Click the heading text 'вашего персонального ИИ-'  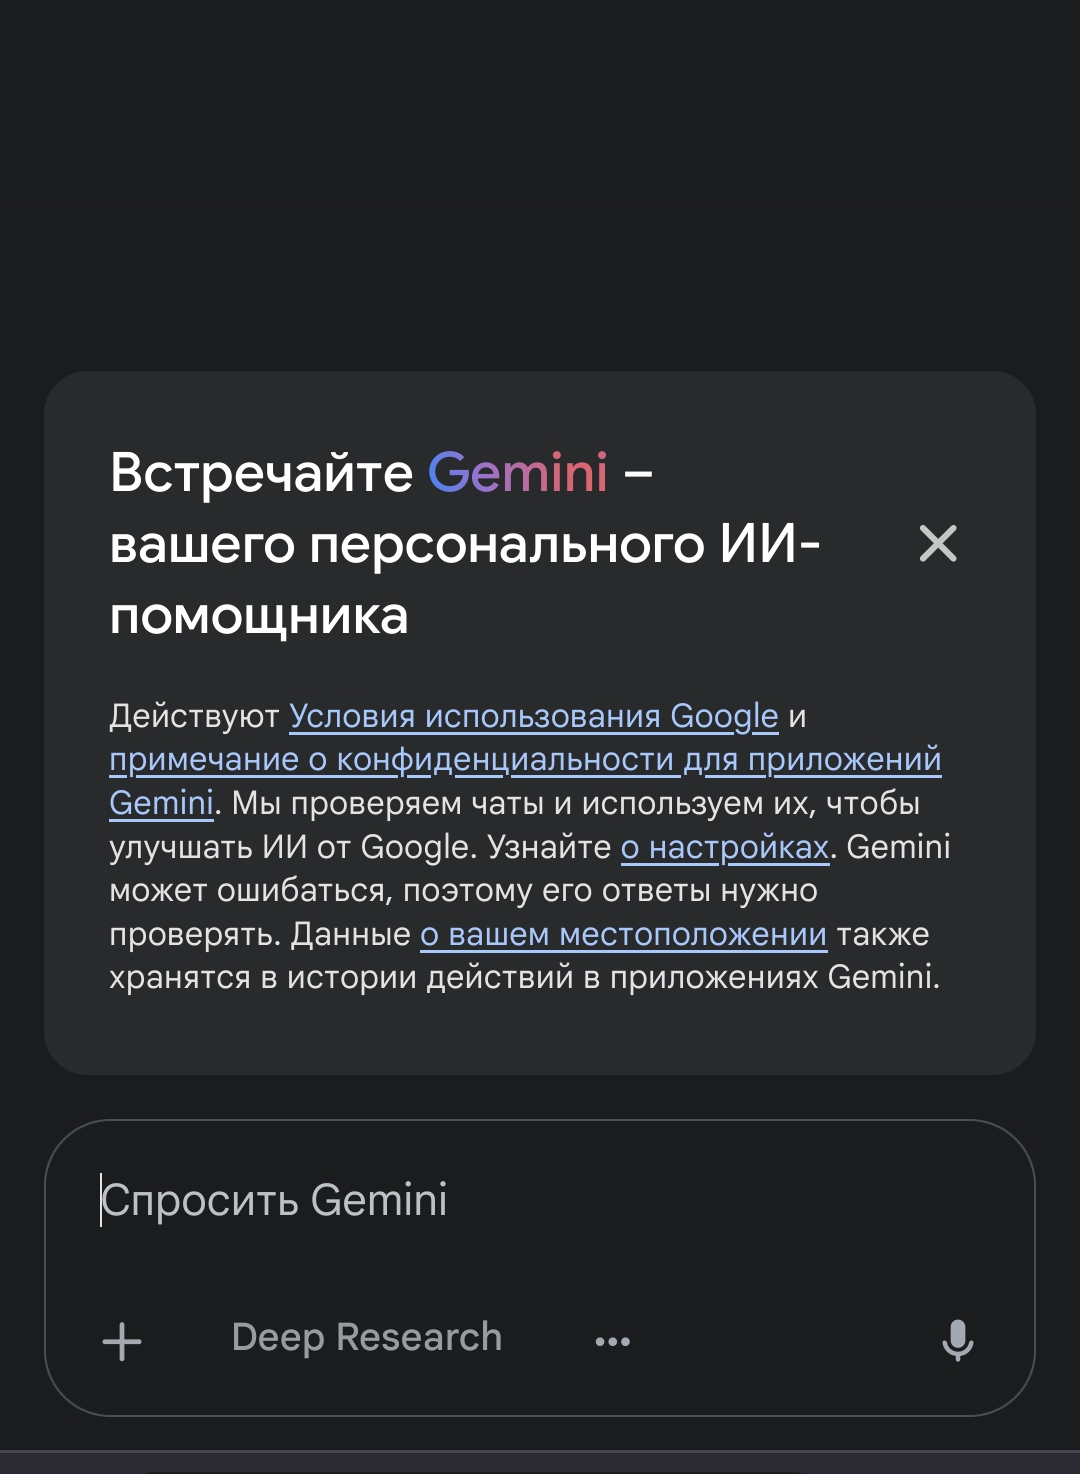[464, 545]
